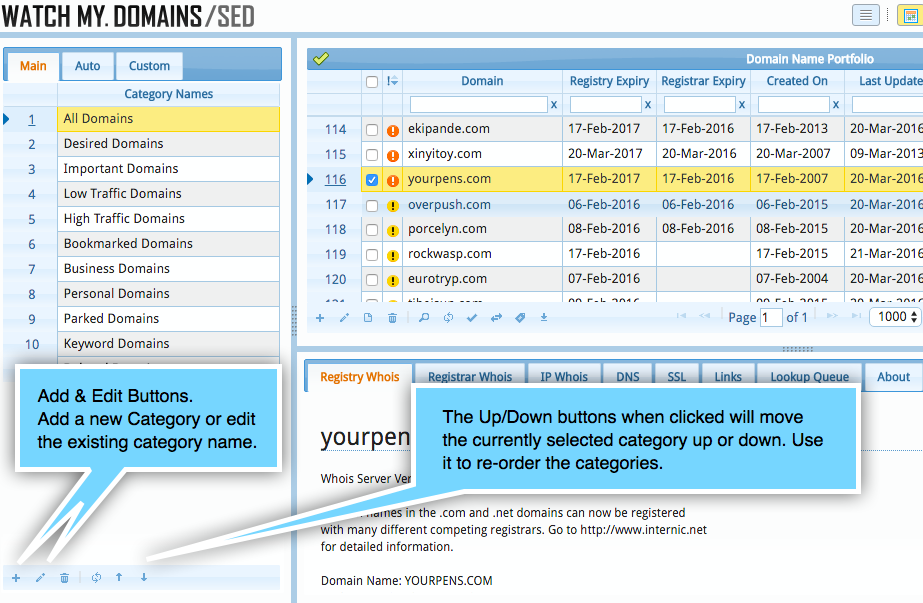Image resolution: width=923 pixels, height=603 pixels.
Task: Click the yellow warning icon for rockwasp.com
Action: (x=393, y=256)
